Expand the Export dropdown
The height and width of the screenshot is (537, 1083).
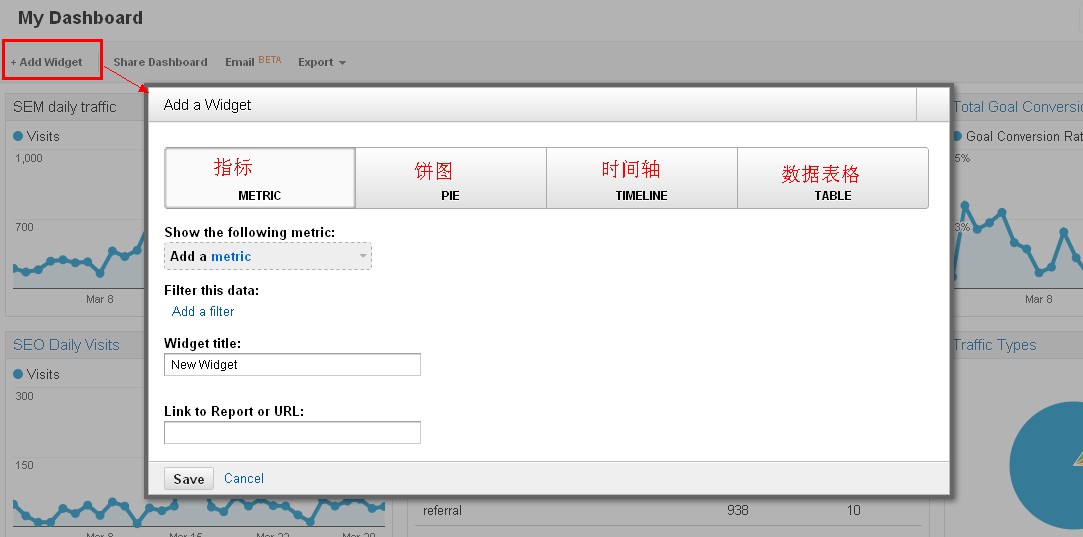[322, 62]
